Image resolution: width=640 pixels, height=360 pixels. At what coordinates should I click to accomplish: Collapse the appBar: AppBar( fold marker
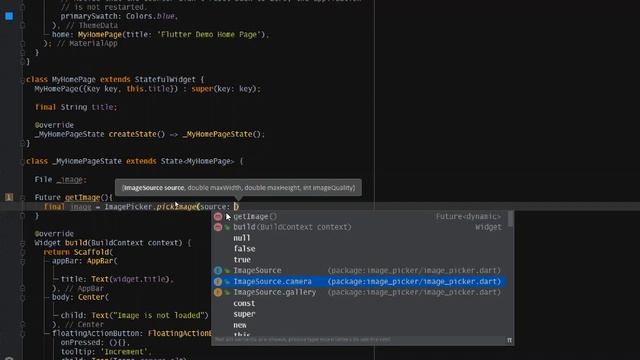pyautogui.click(x=22, y=261)
